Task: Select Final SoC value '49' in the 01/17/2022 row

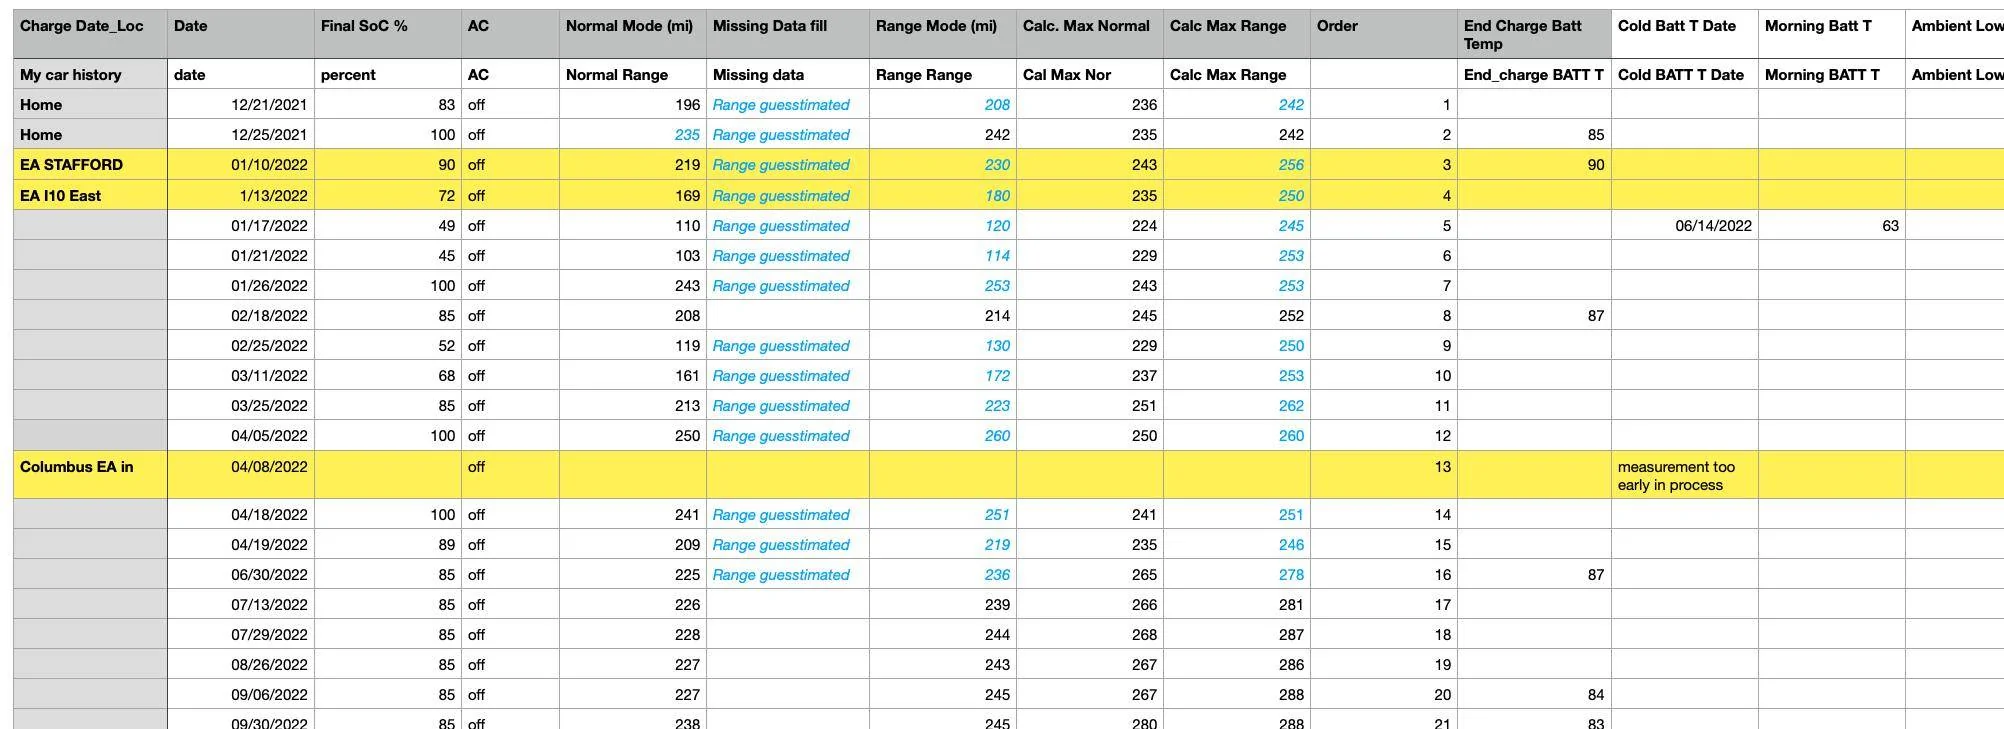Action: [x=387, y=225]
